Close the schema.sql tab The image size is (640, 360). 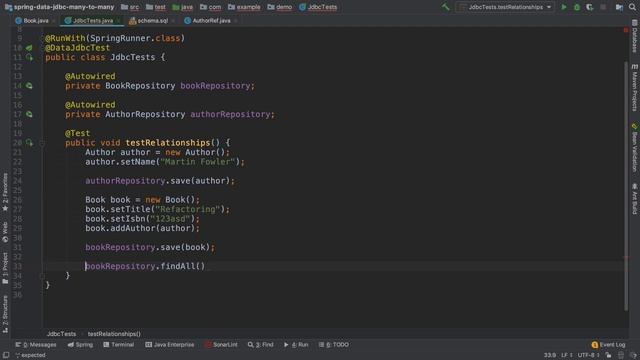pos(173,21)
